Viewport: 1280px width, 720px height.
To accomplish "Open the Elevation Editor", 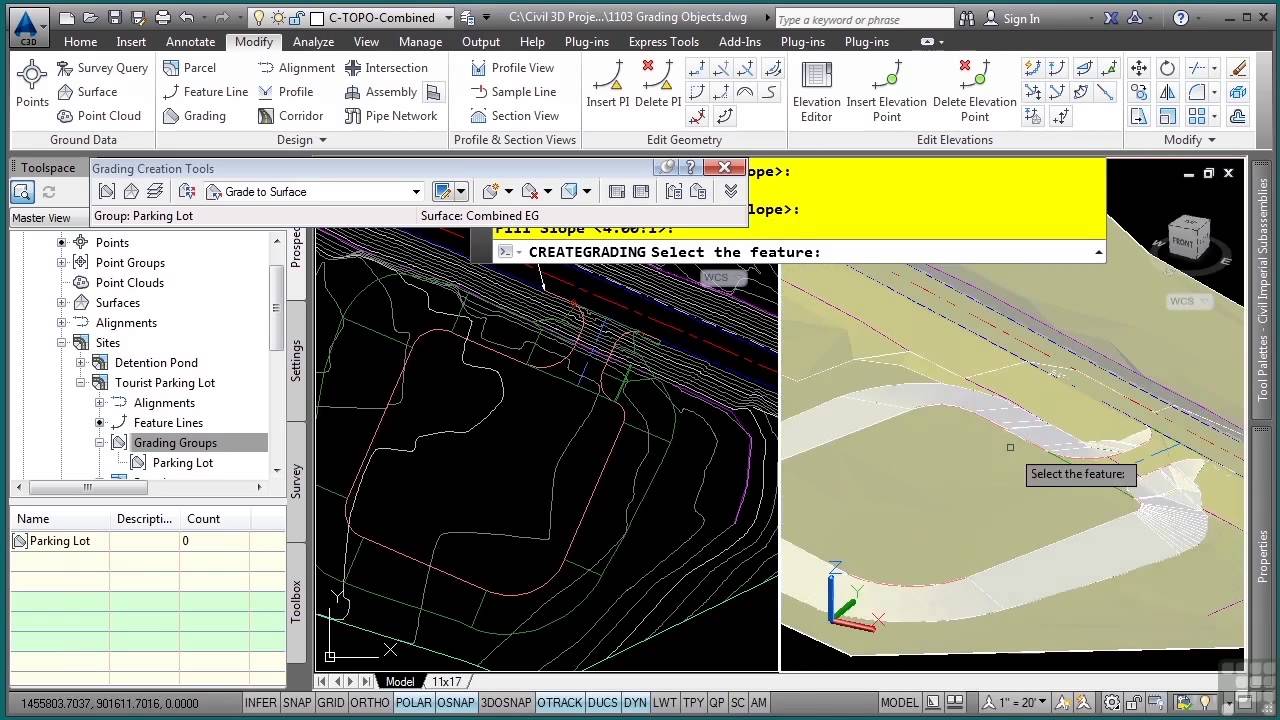I will [x=817, y=91].
